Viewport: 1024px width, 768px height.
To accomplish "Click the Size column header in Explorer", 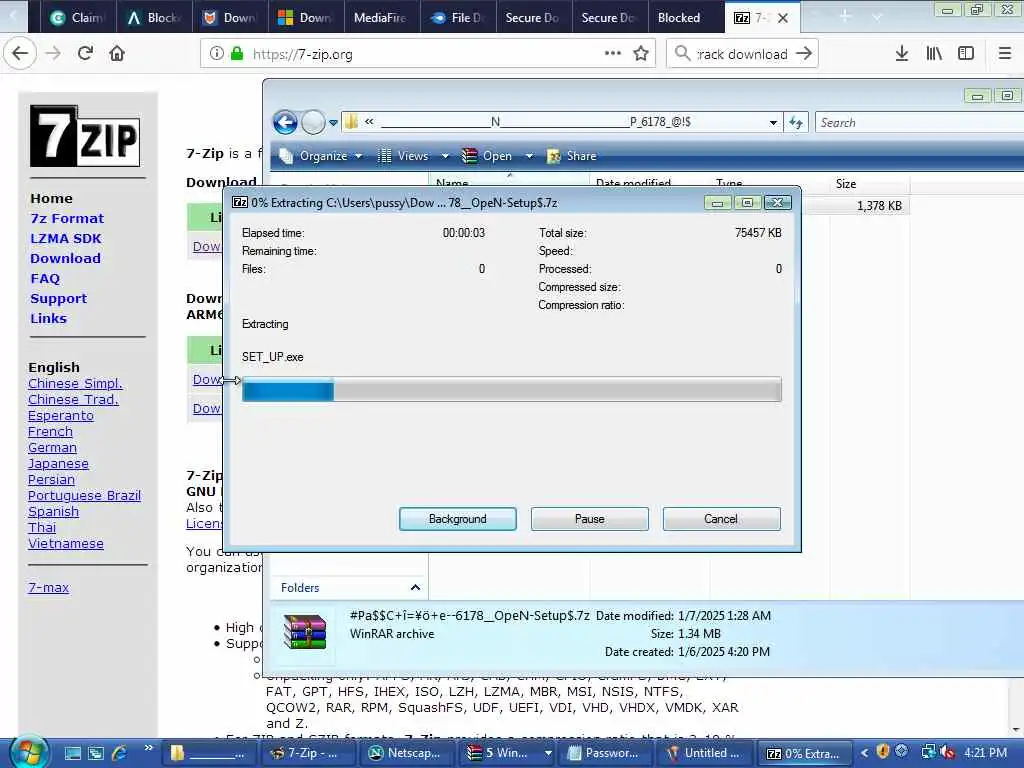I will click(x=869, y=184).
